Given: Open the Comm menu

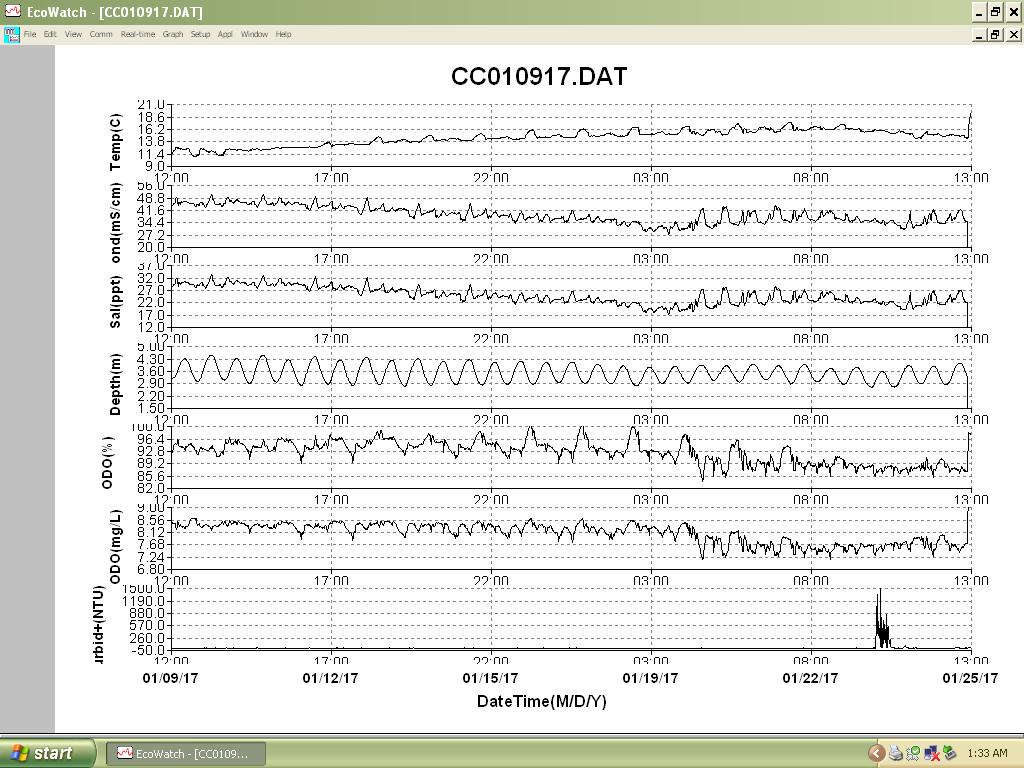Looking at the screenshot, I should point(101,35).
